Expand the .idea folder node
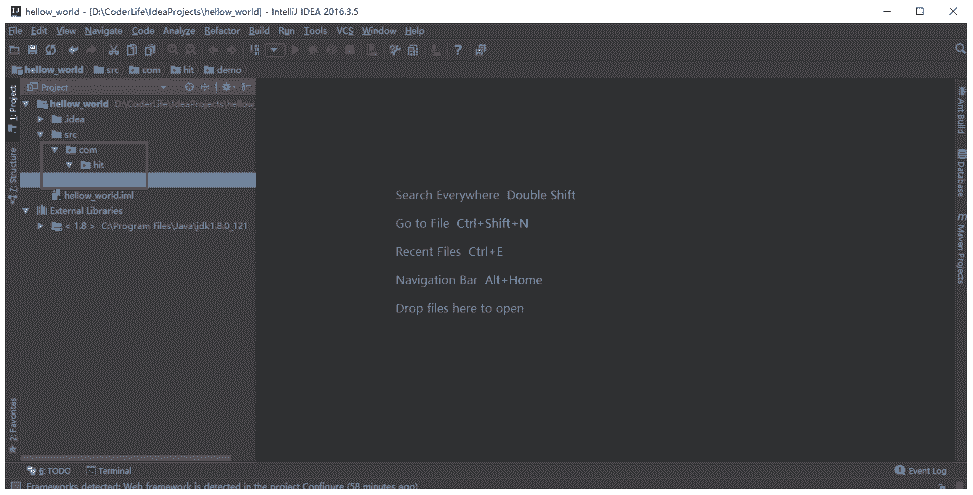The width and height of the screenshot is (973, 495). point(41,119)
